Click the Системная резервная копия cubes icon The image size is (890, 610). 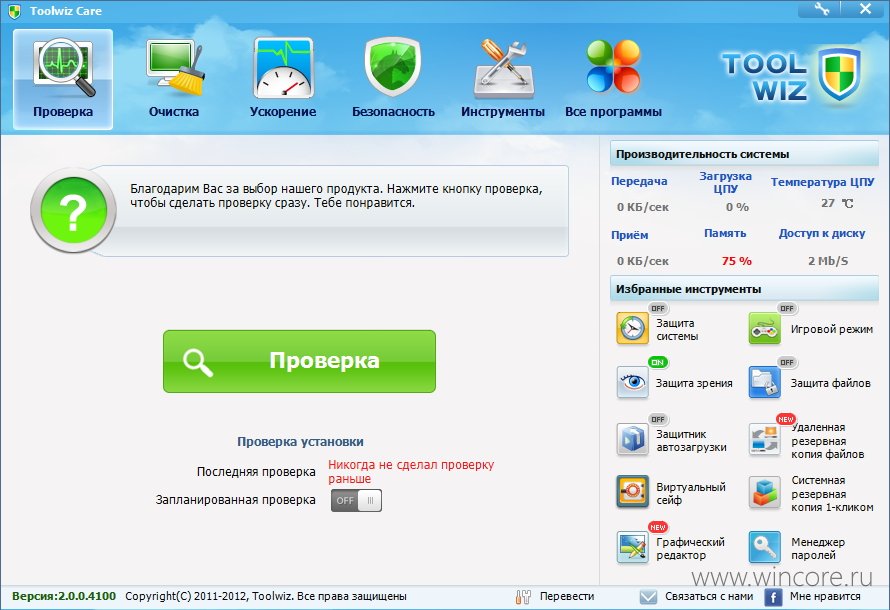click(765, 491)
